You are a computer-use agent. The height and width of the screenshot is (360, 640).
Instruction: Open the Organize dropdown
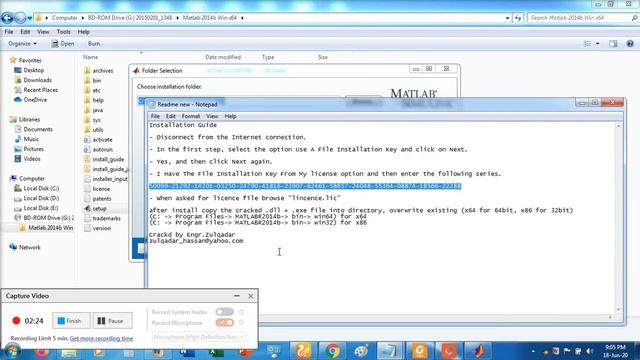click(22, 44)
